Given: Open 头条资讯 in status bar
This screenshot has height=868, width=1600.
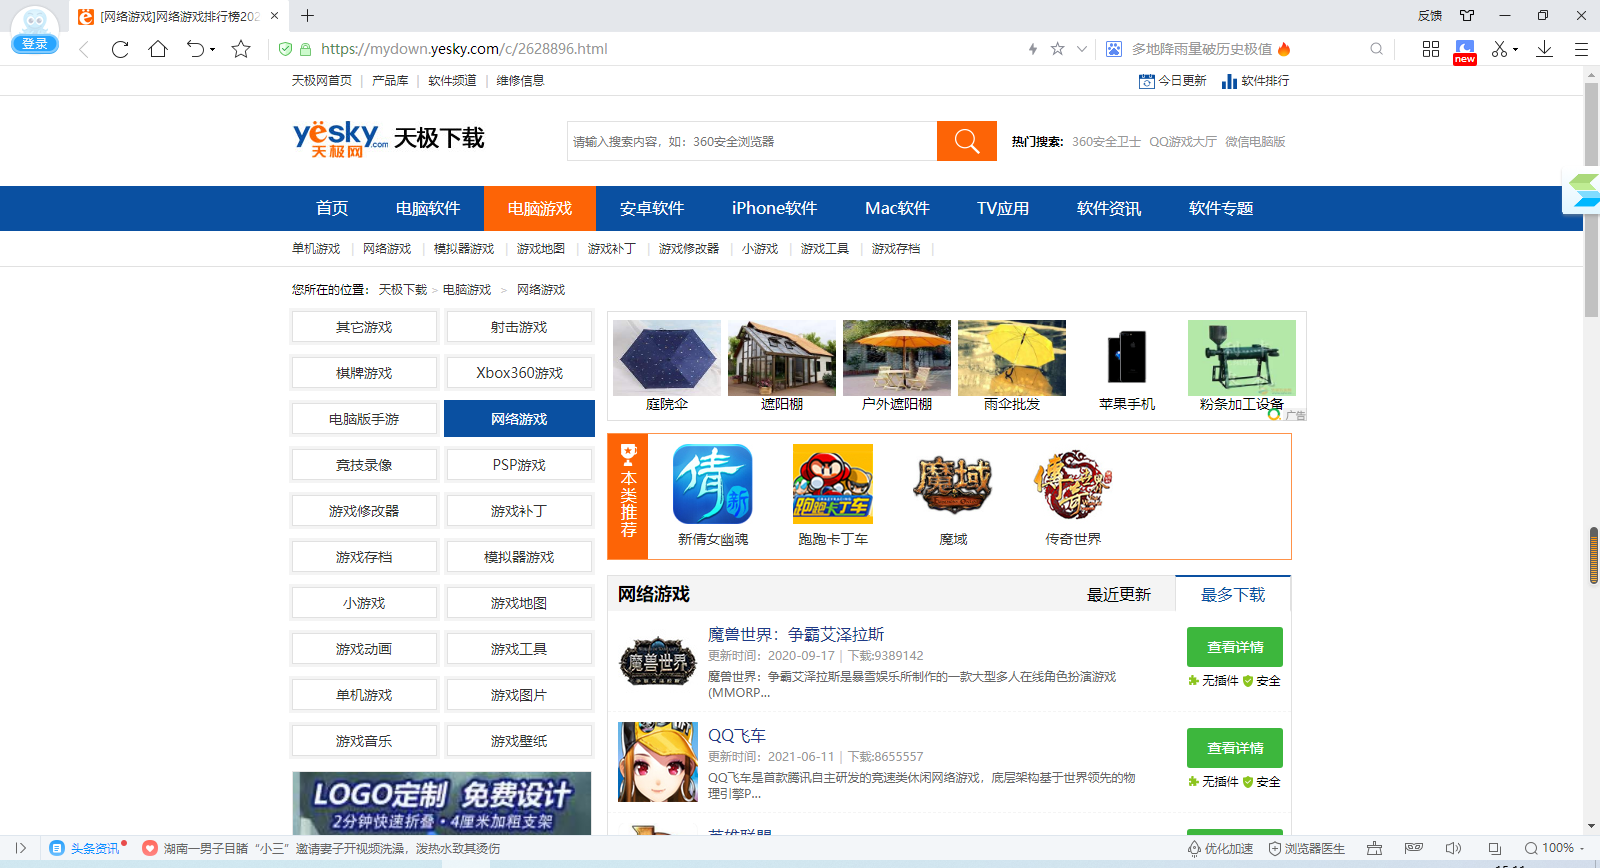Looking at the screenshot, I should pyautogui.click(x=84, y=848).
